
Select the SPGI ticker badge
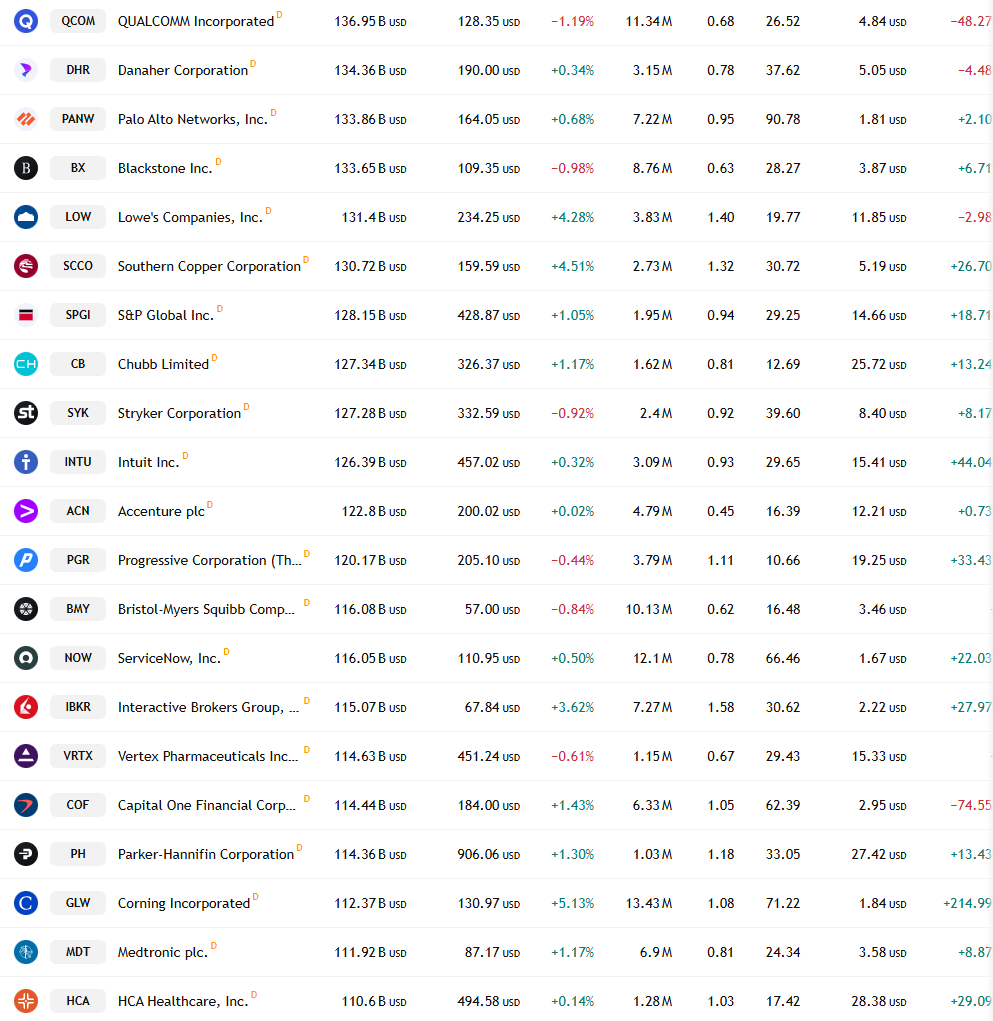coord(78,315)
